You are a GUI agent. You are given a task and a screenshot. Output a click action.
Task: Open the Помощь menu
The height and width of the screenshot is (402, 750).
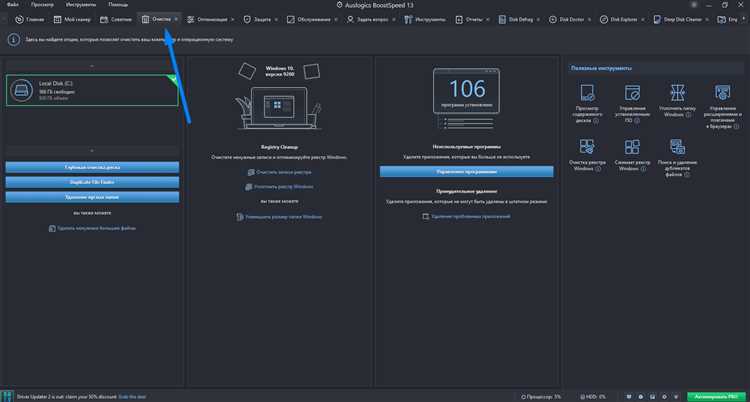click(118, 5)
